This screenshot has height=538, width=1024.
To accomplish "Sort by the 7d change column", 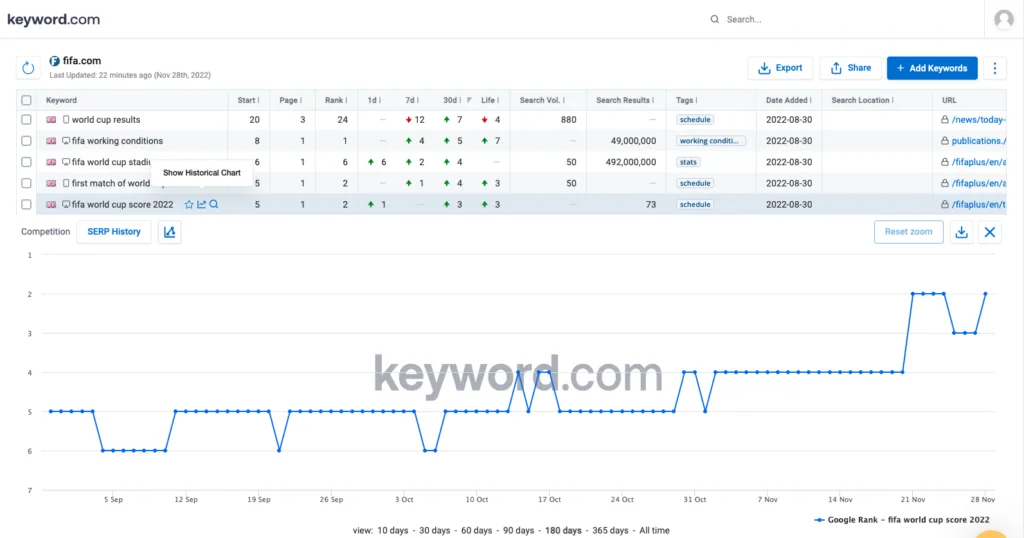I will [x=411, y=101].
